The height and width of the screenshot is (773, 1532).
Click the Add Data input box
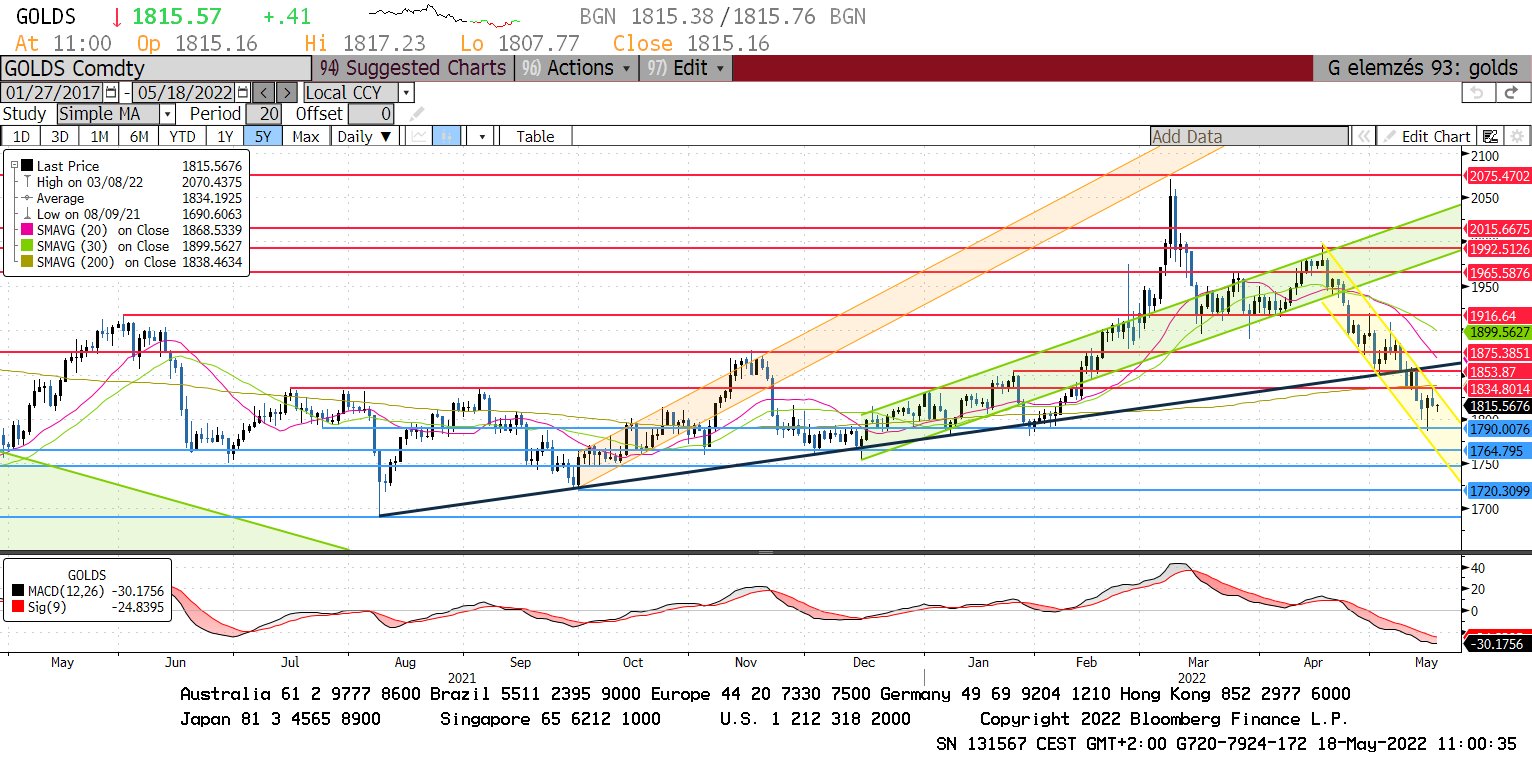[1249, 137]
